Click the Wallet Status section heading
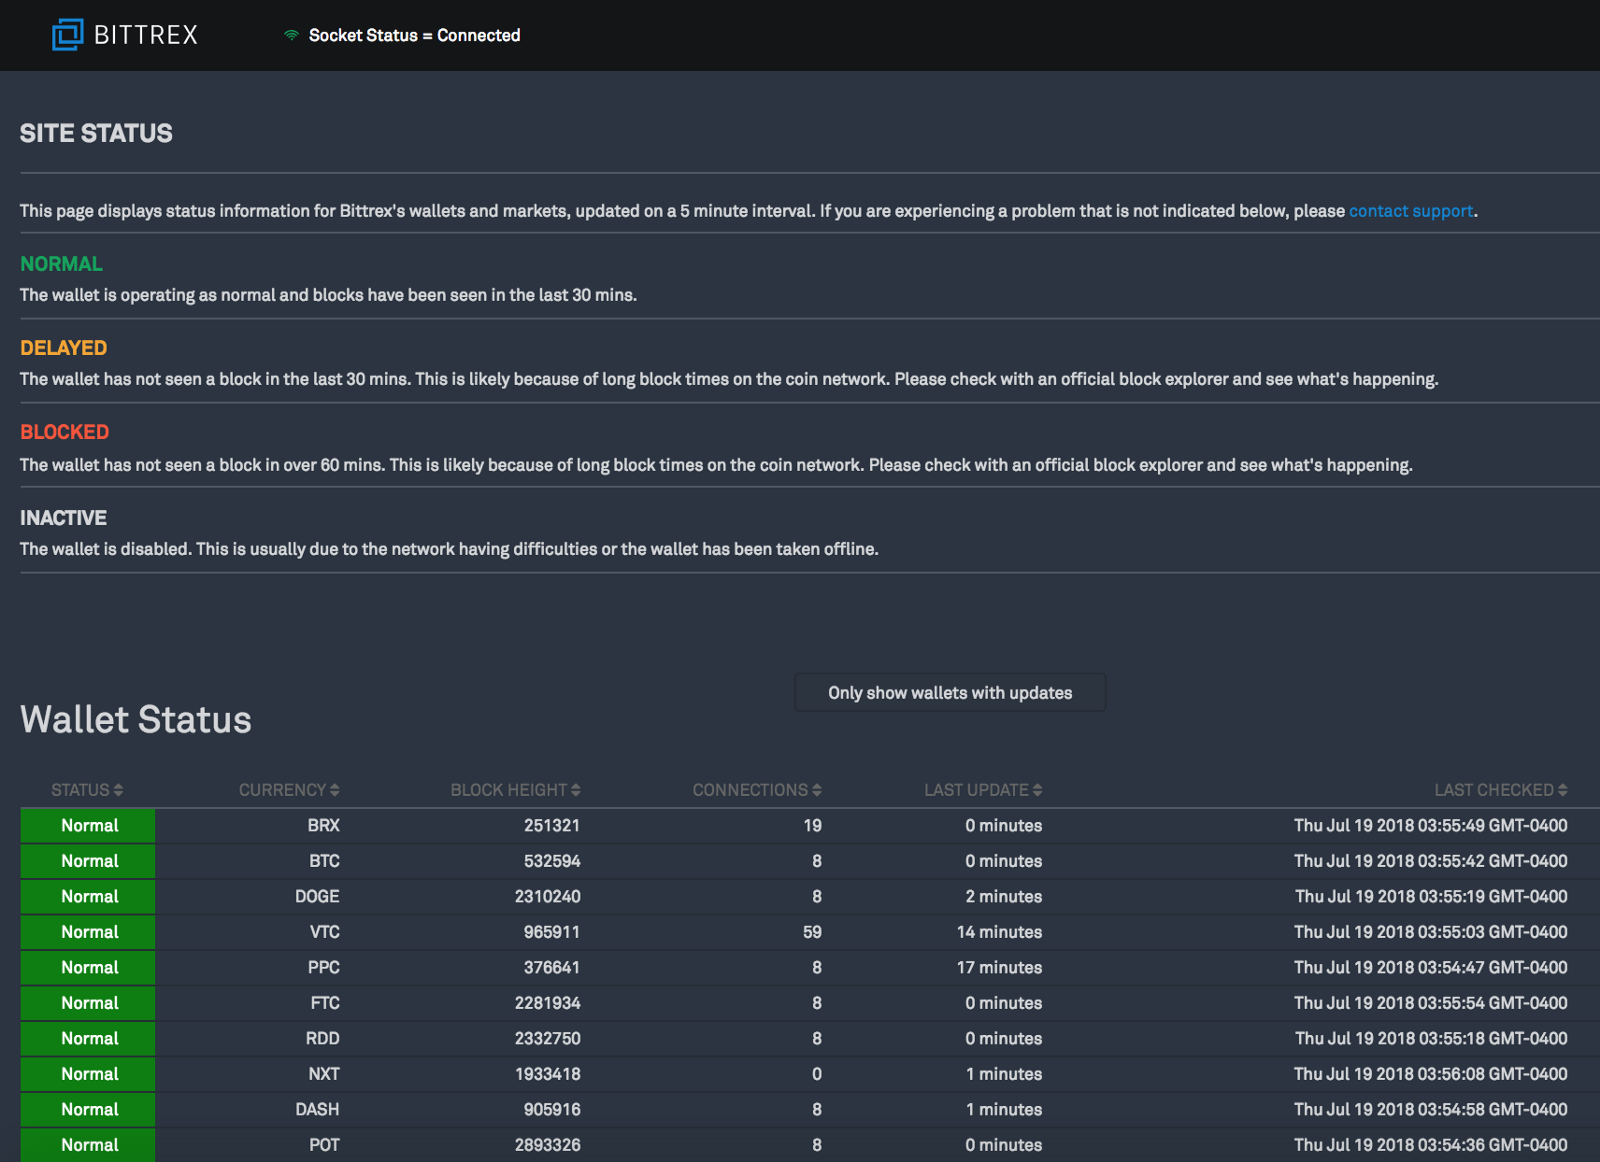Screen dimensions: 1600x1162 [136, 720]
